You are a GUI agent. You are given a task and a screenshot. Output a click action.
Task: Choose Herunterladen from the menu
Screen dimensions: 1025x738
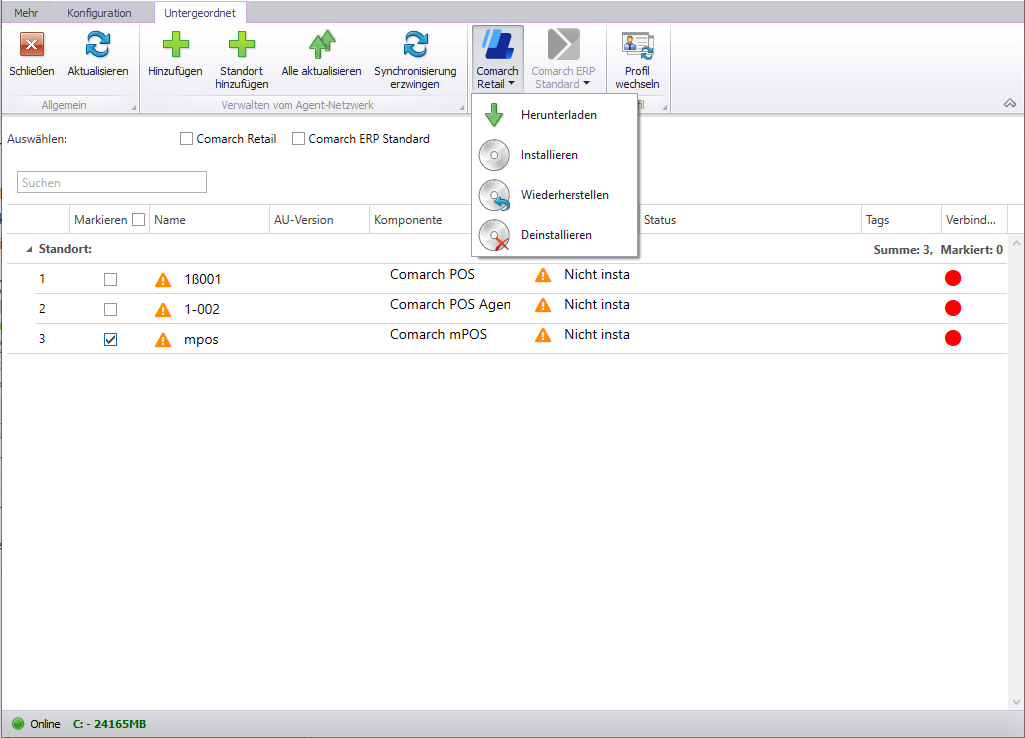click(x=554, y=115)
